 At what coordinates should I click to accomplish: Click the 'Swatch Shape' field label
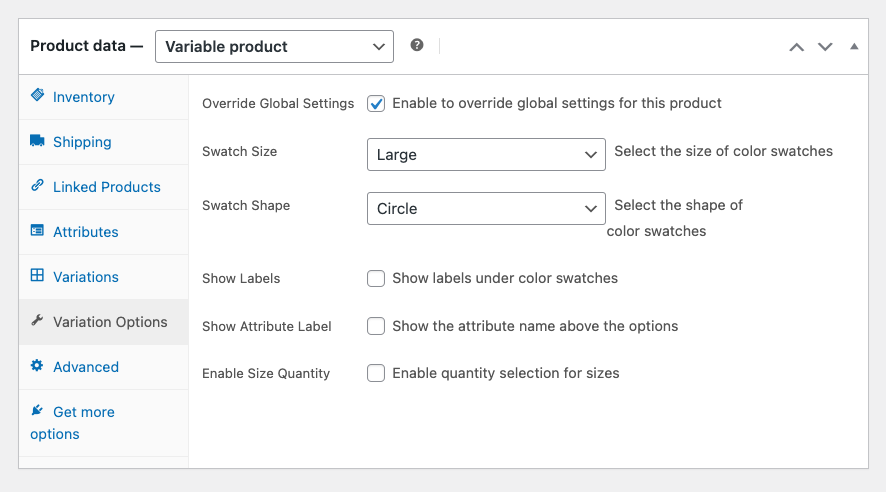[x=246, y=206]
